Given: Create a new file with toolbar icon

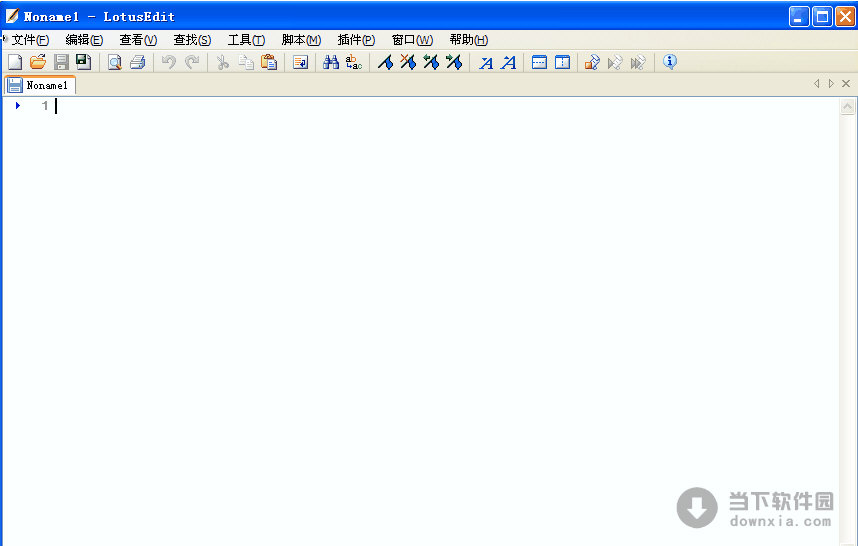Looking at the screenshot, I should point(15,62).
